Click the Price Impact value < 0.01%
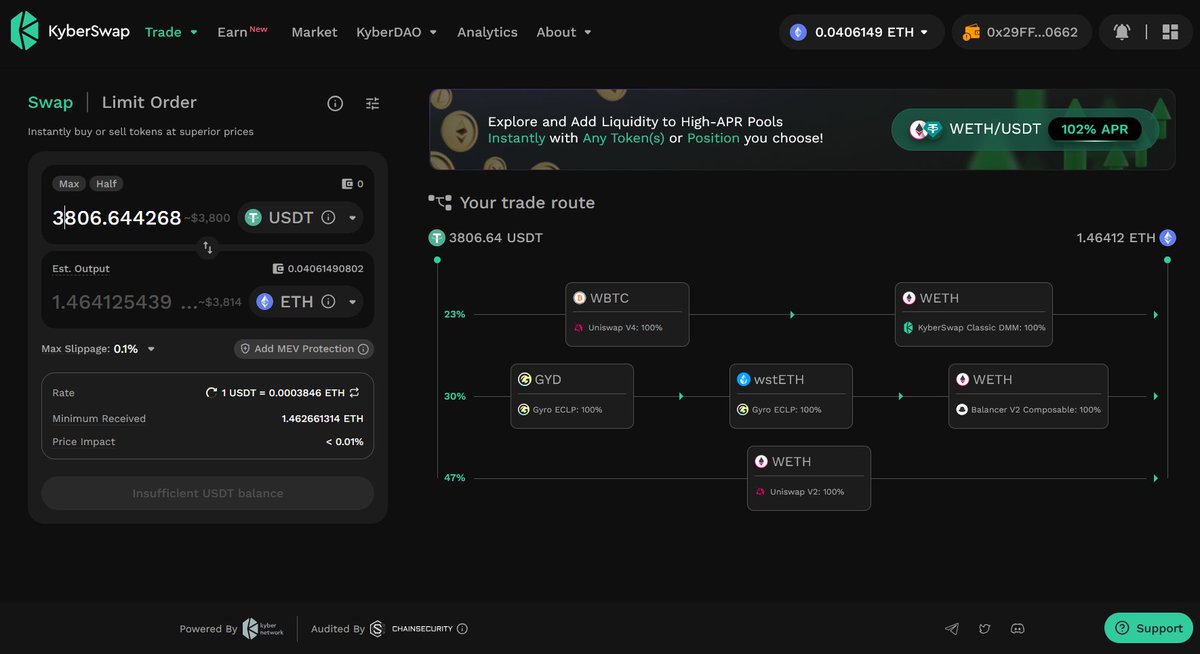This screenshot has width=1200, height=654. pos(344,442)
